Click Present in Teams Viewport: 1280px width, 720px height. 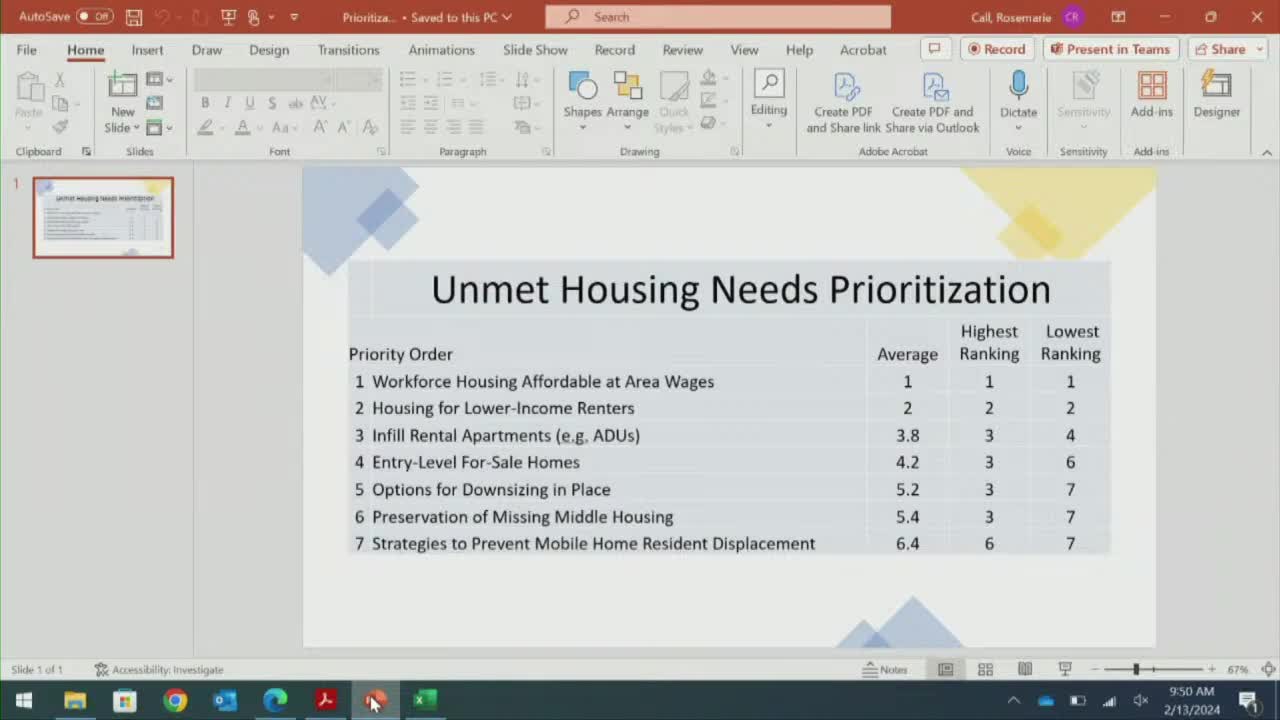coord(1110,49)
